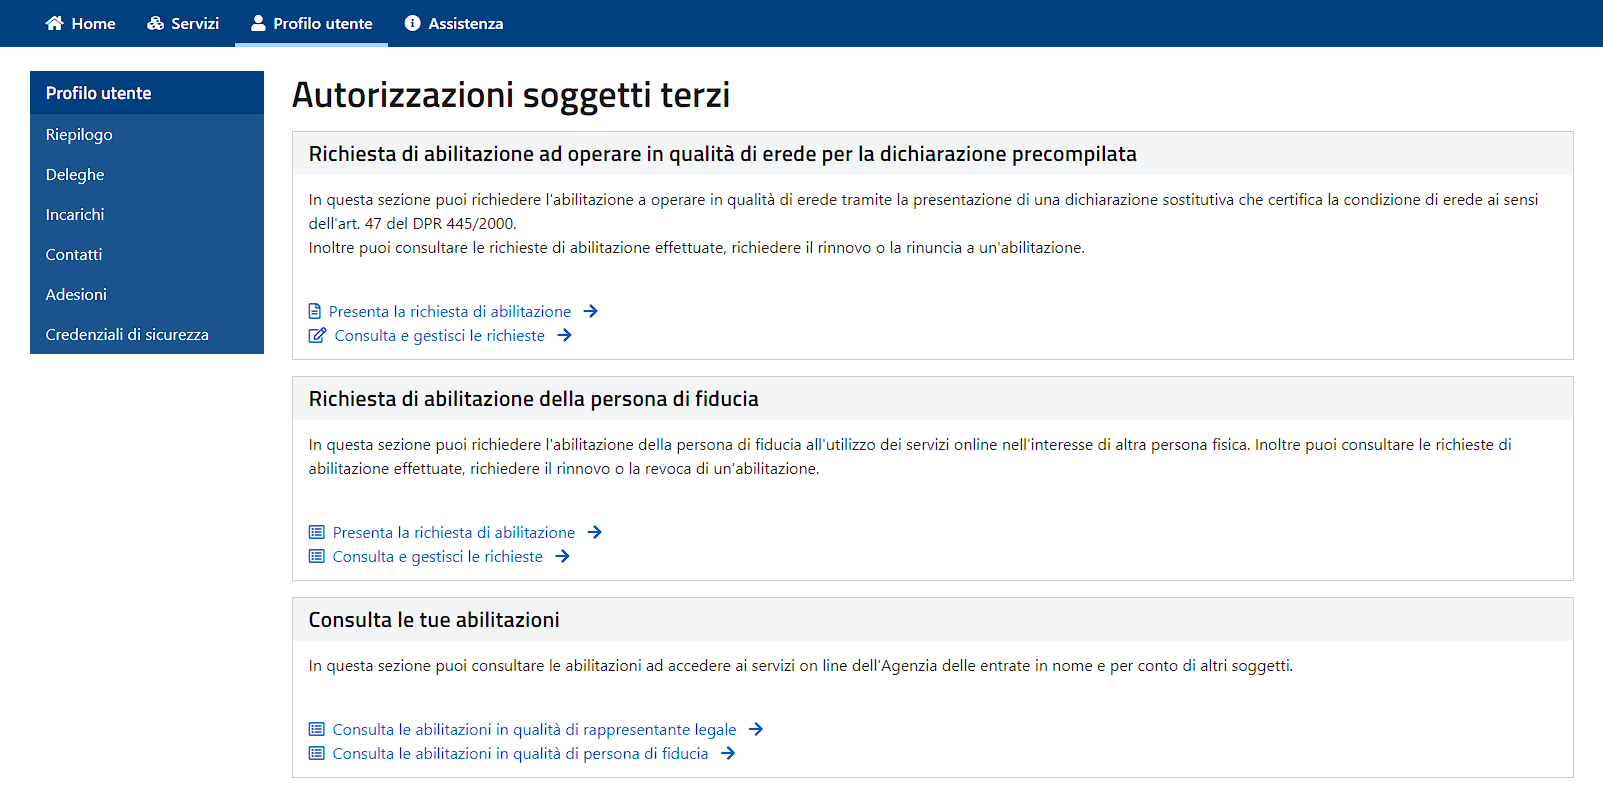Click the Home house icon
The width and height of the screenshot is (1603, 804).
point(54,23)
